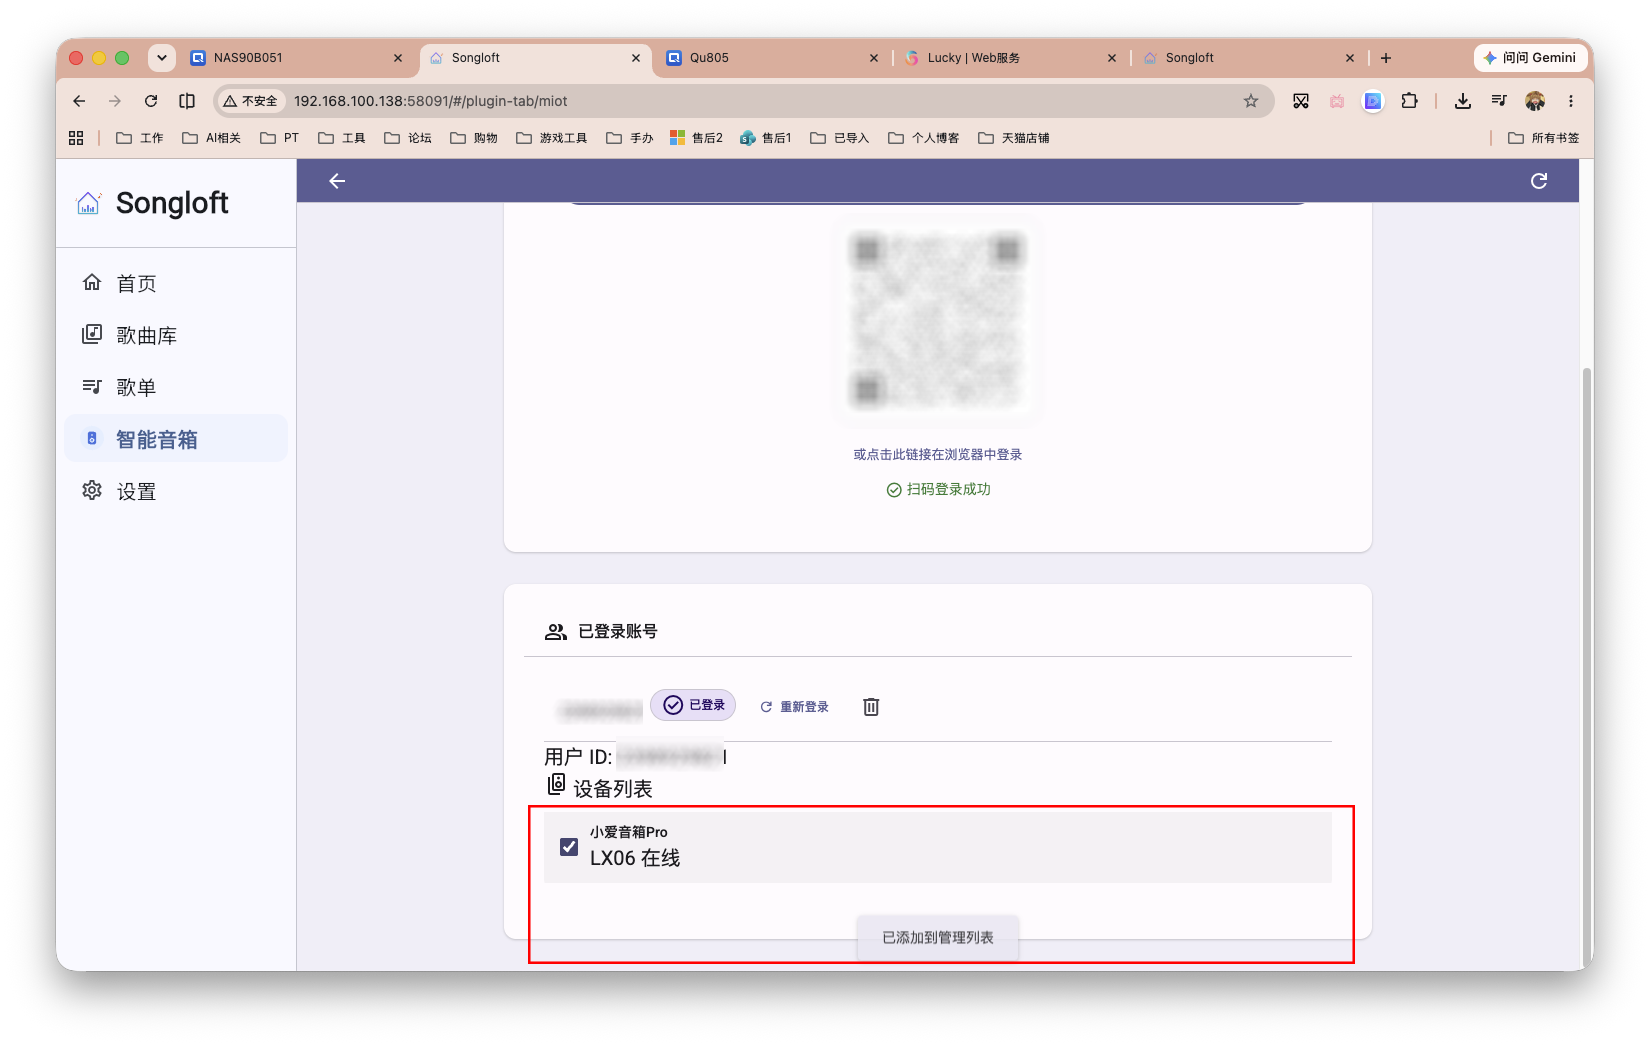
Task: Open the 首页 home page in sidebar
Action: 176,284
